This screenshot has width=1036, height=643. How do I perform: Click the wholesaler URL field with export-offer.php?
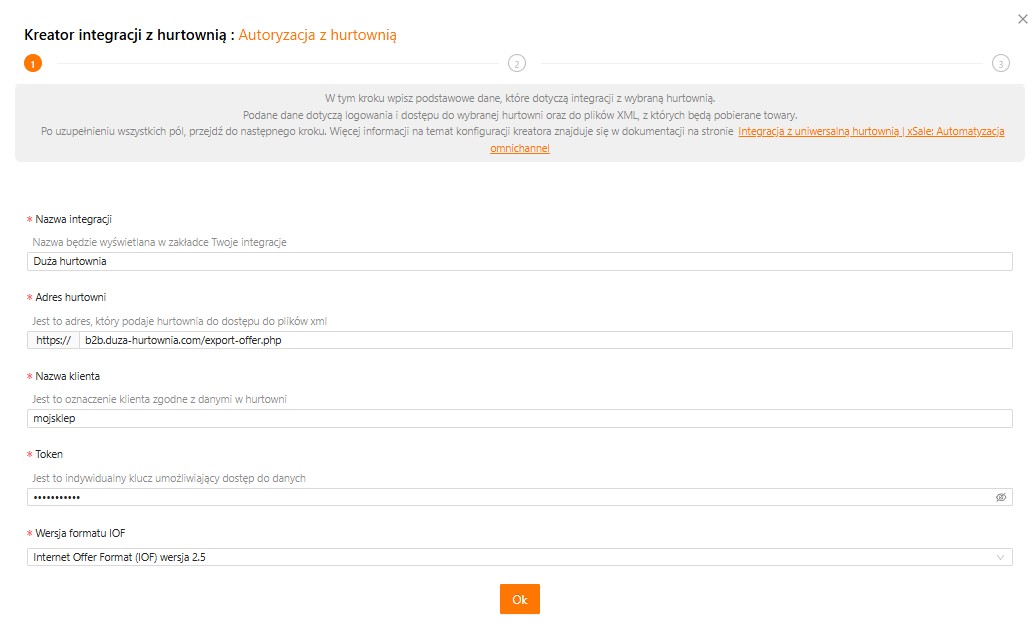pos(544,340)
